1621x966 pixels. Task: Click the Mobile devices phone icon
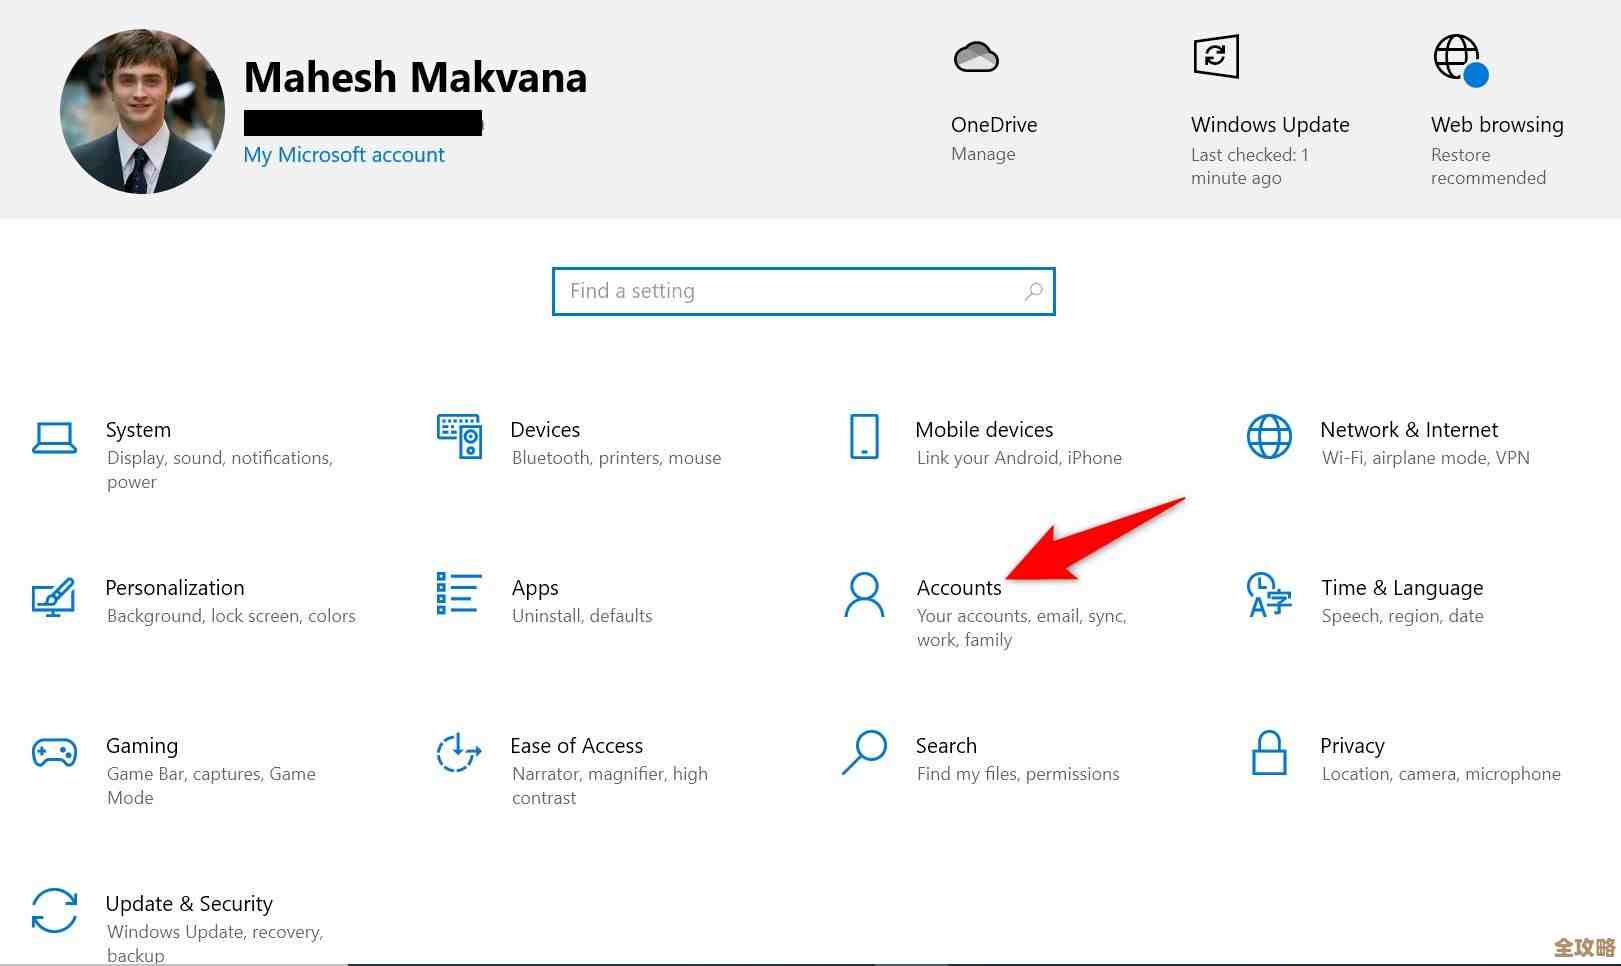pos(864,437)
